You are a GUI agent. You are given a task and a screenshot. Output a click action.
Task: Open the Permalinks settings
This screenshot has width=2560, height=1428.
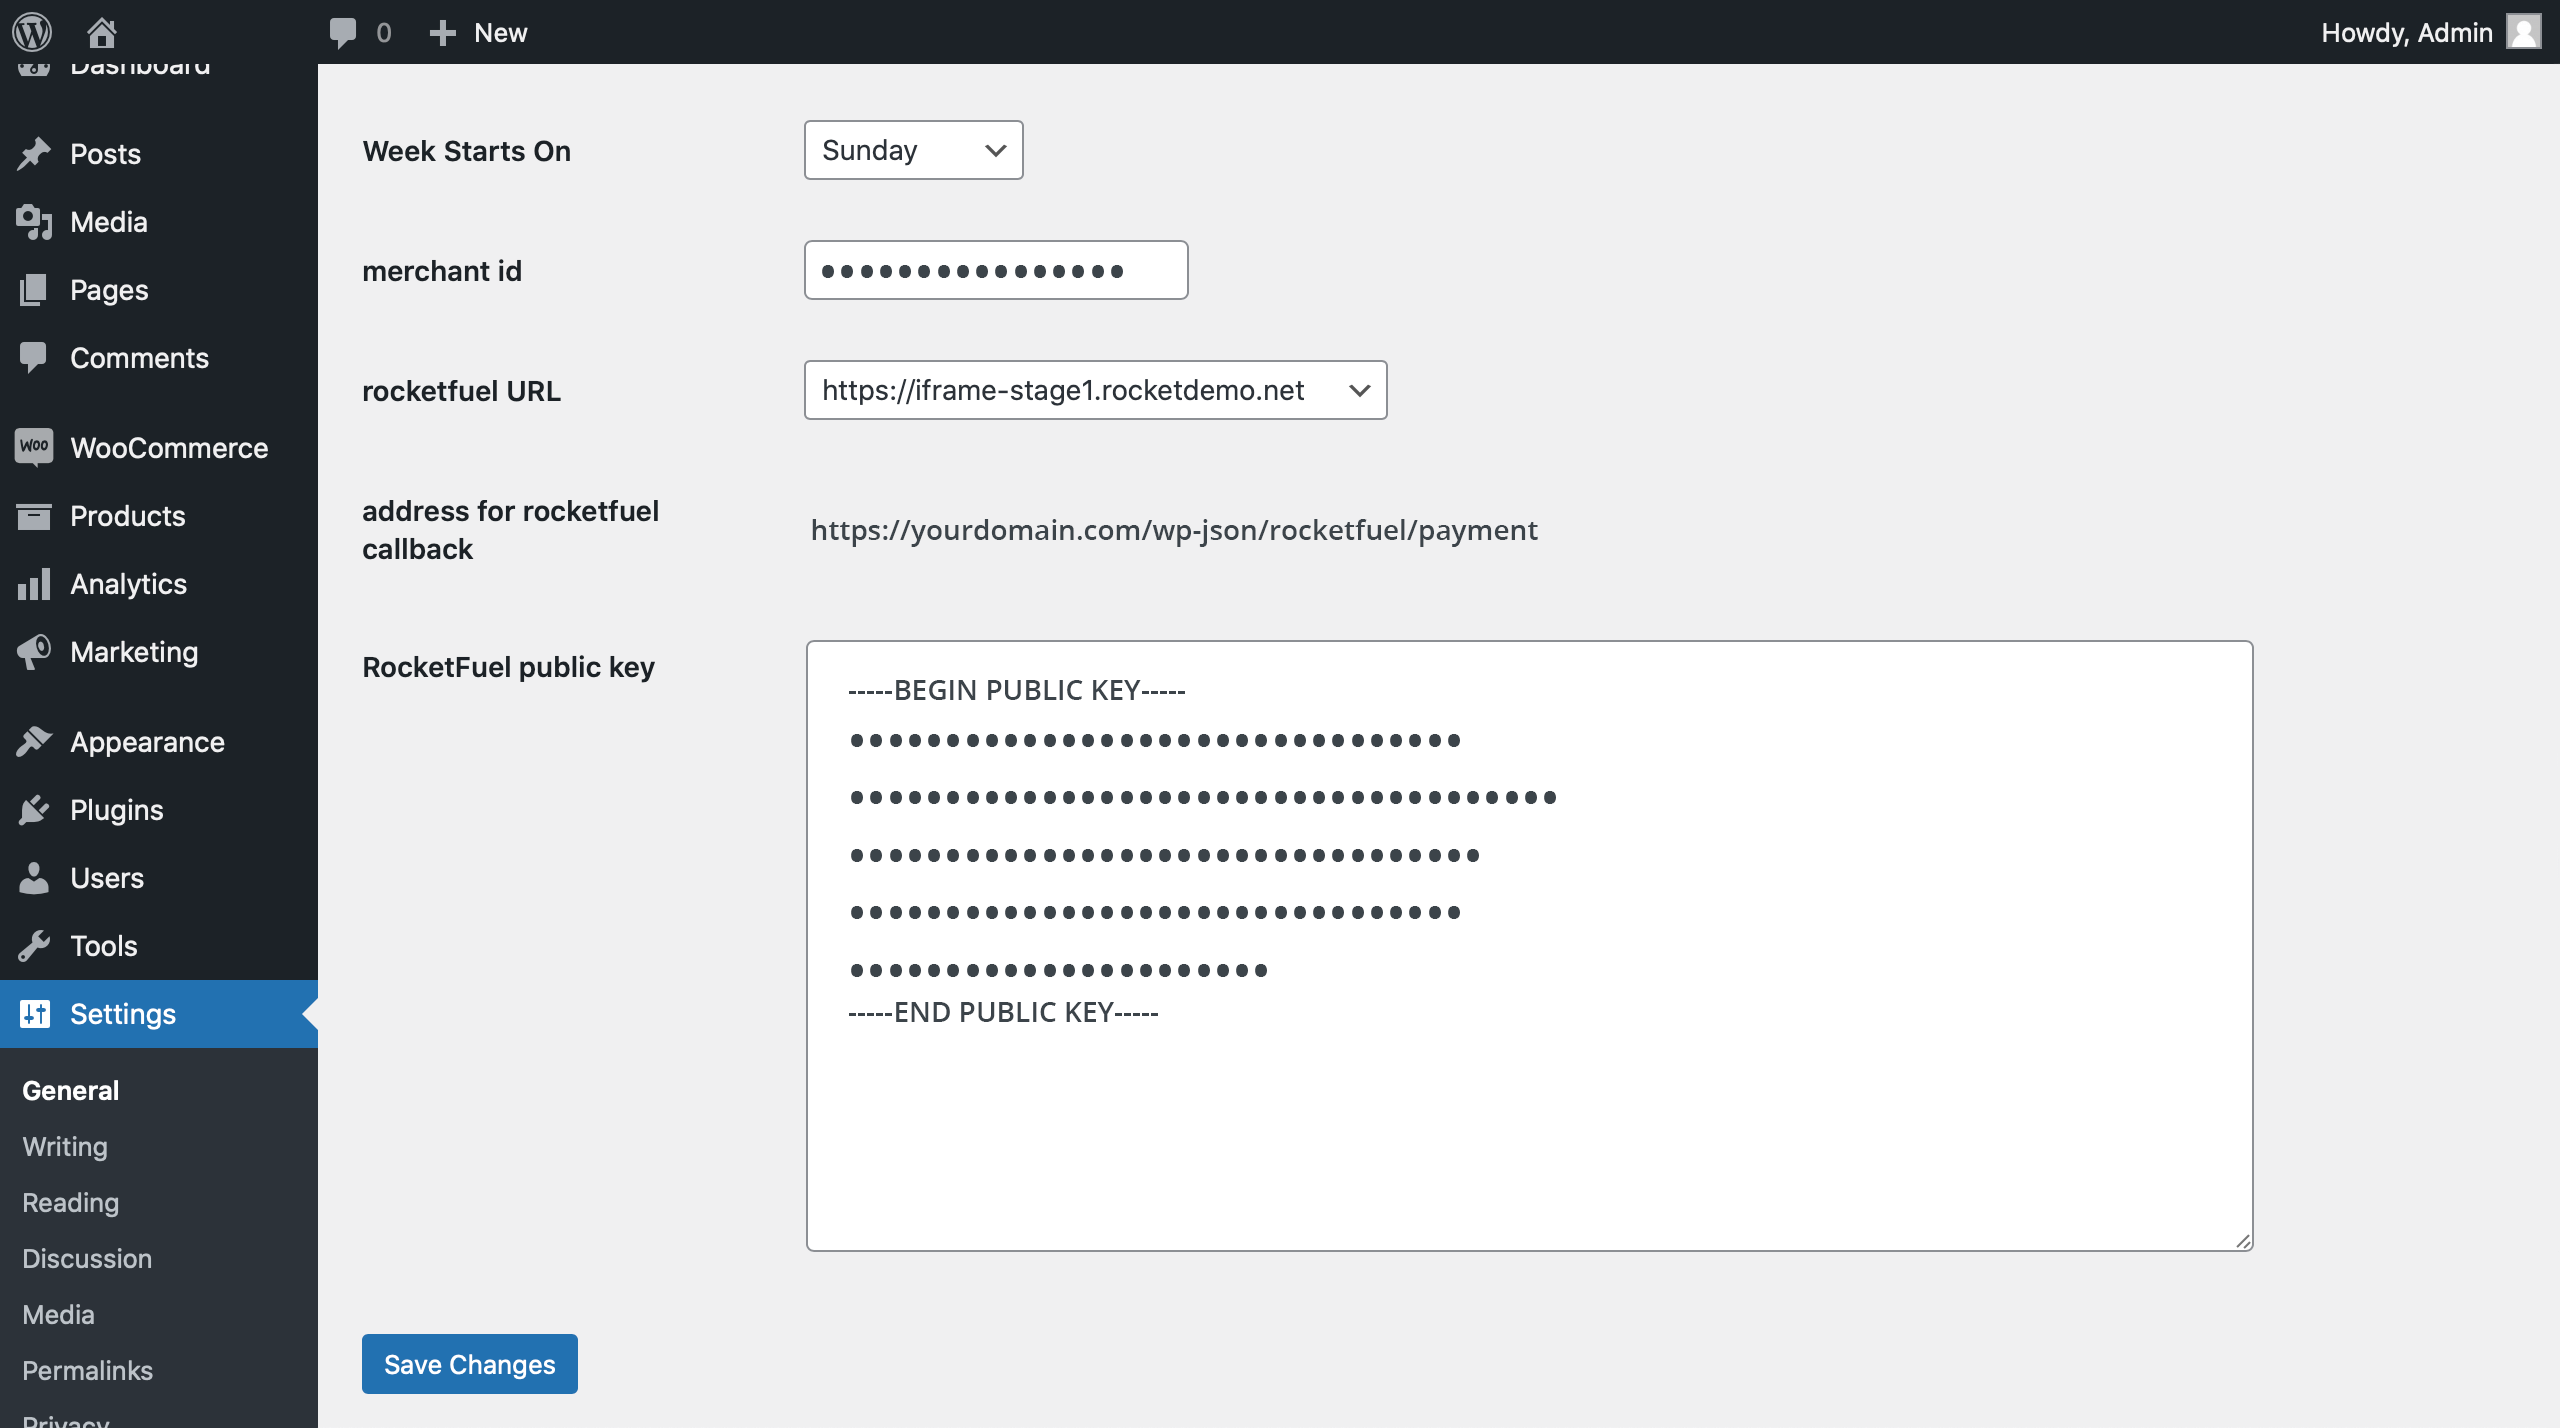coord(86,1370)
